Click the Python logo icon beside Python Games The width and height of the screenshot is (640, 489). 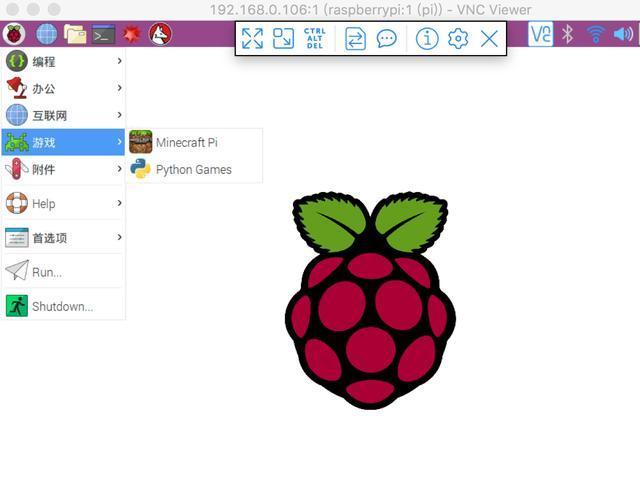pos(140,169)
